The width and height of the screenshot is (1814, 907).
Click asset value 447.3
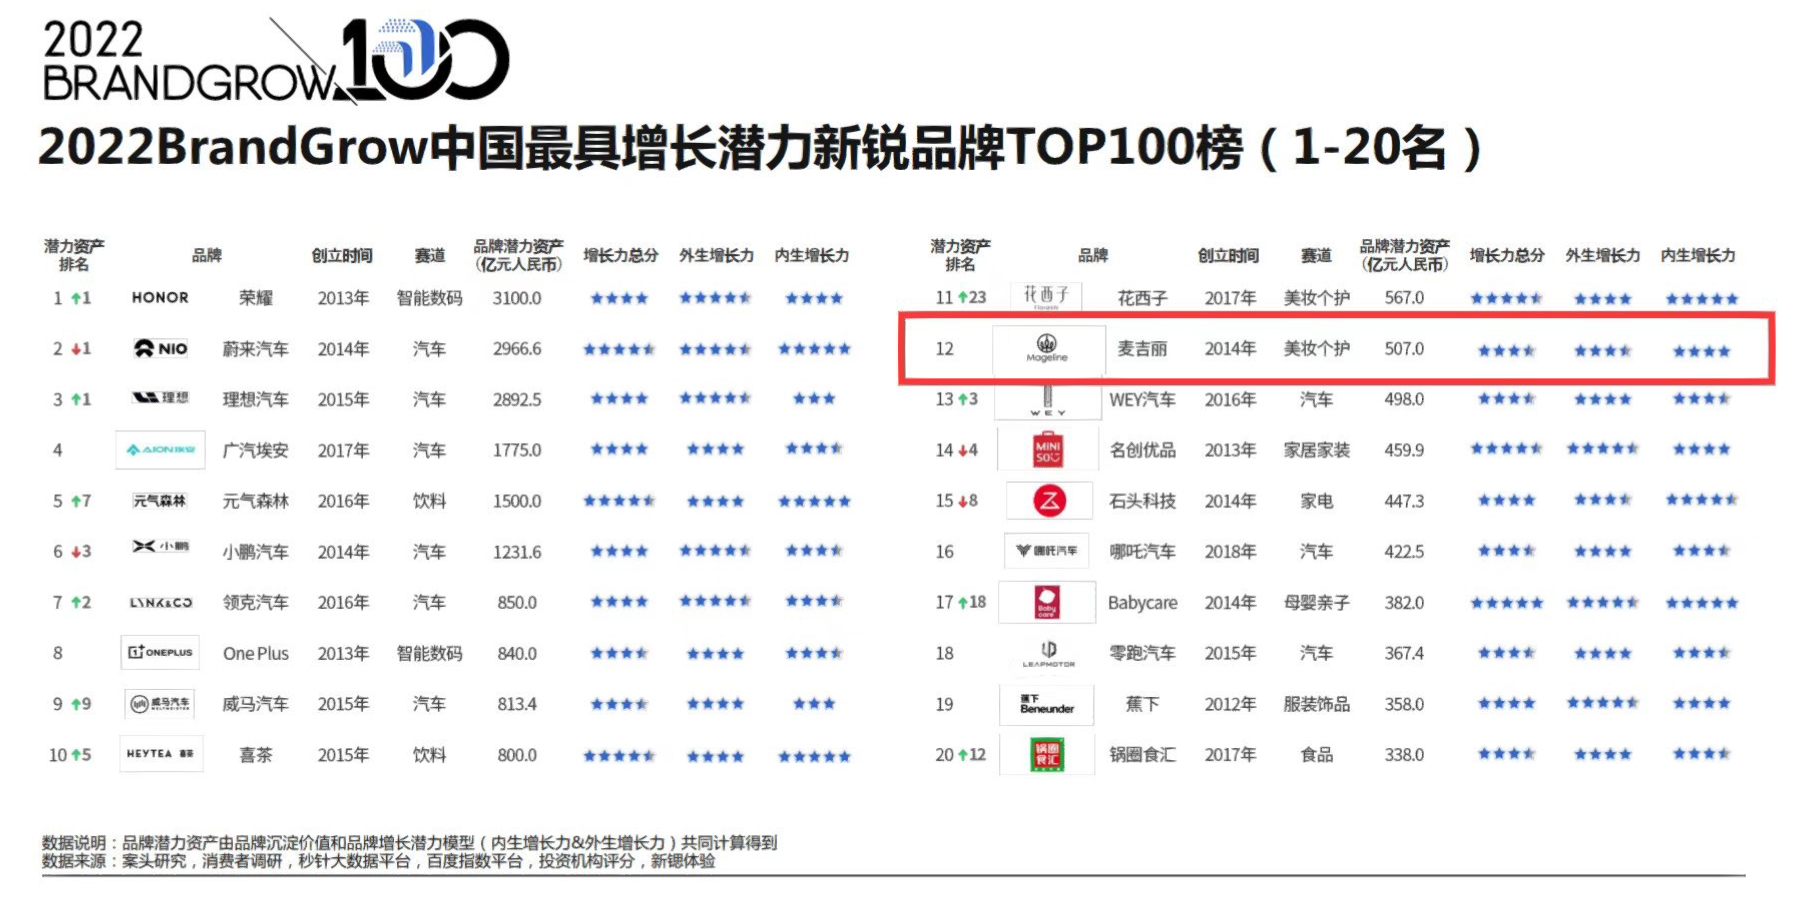click(1404, 501)
